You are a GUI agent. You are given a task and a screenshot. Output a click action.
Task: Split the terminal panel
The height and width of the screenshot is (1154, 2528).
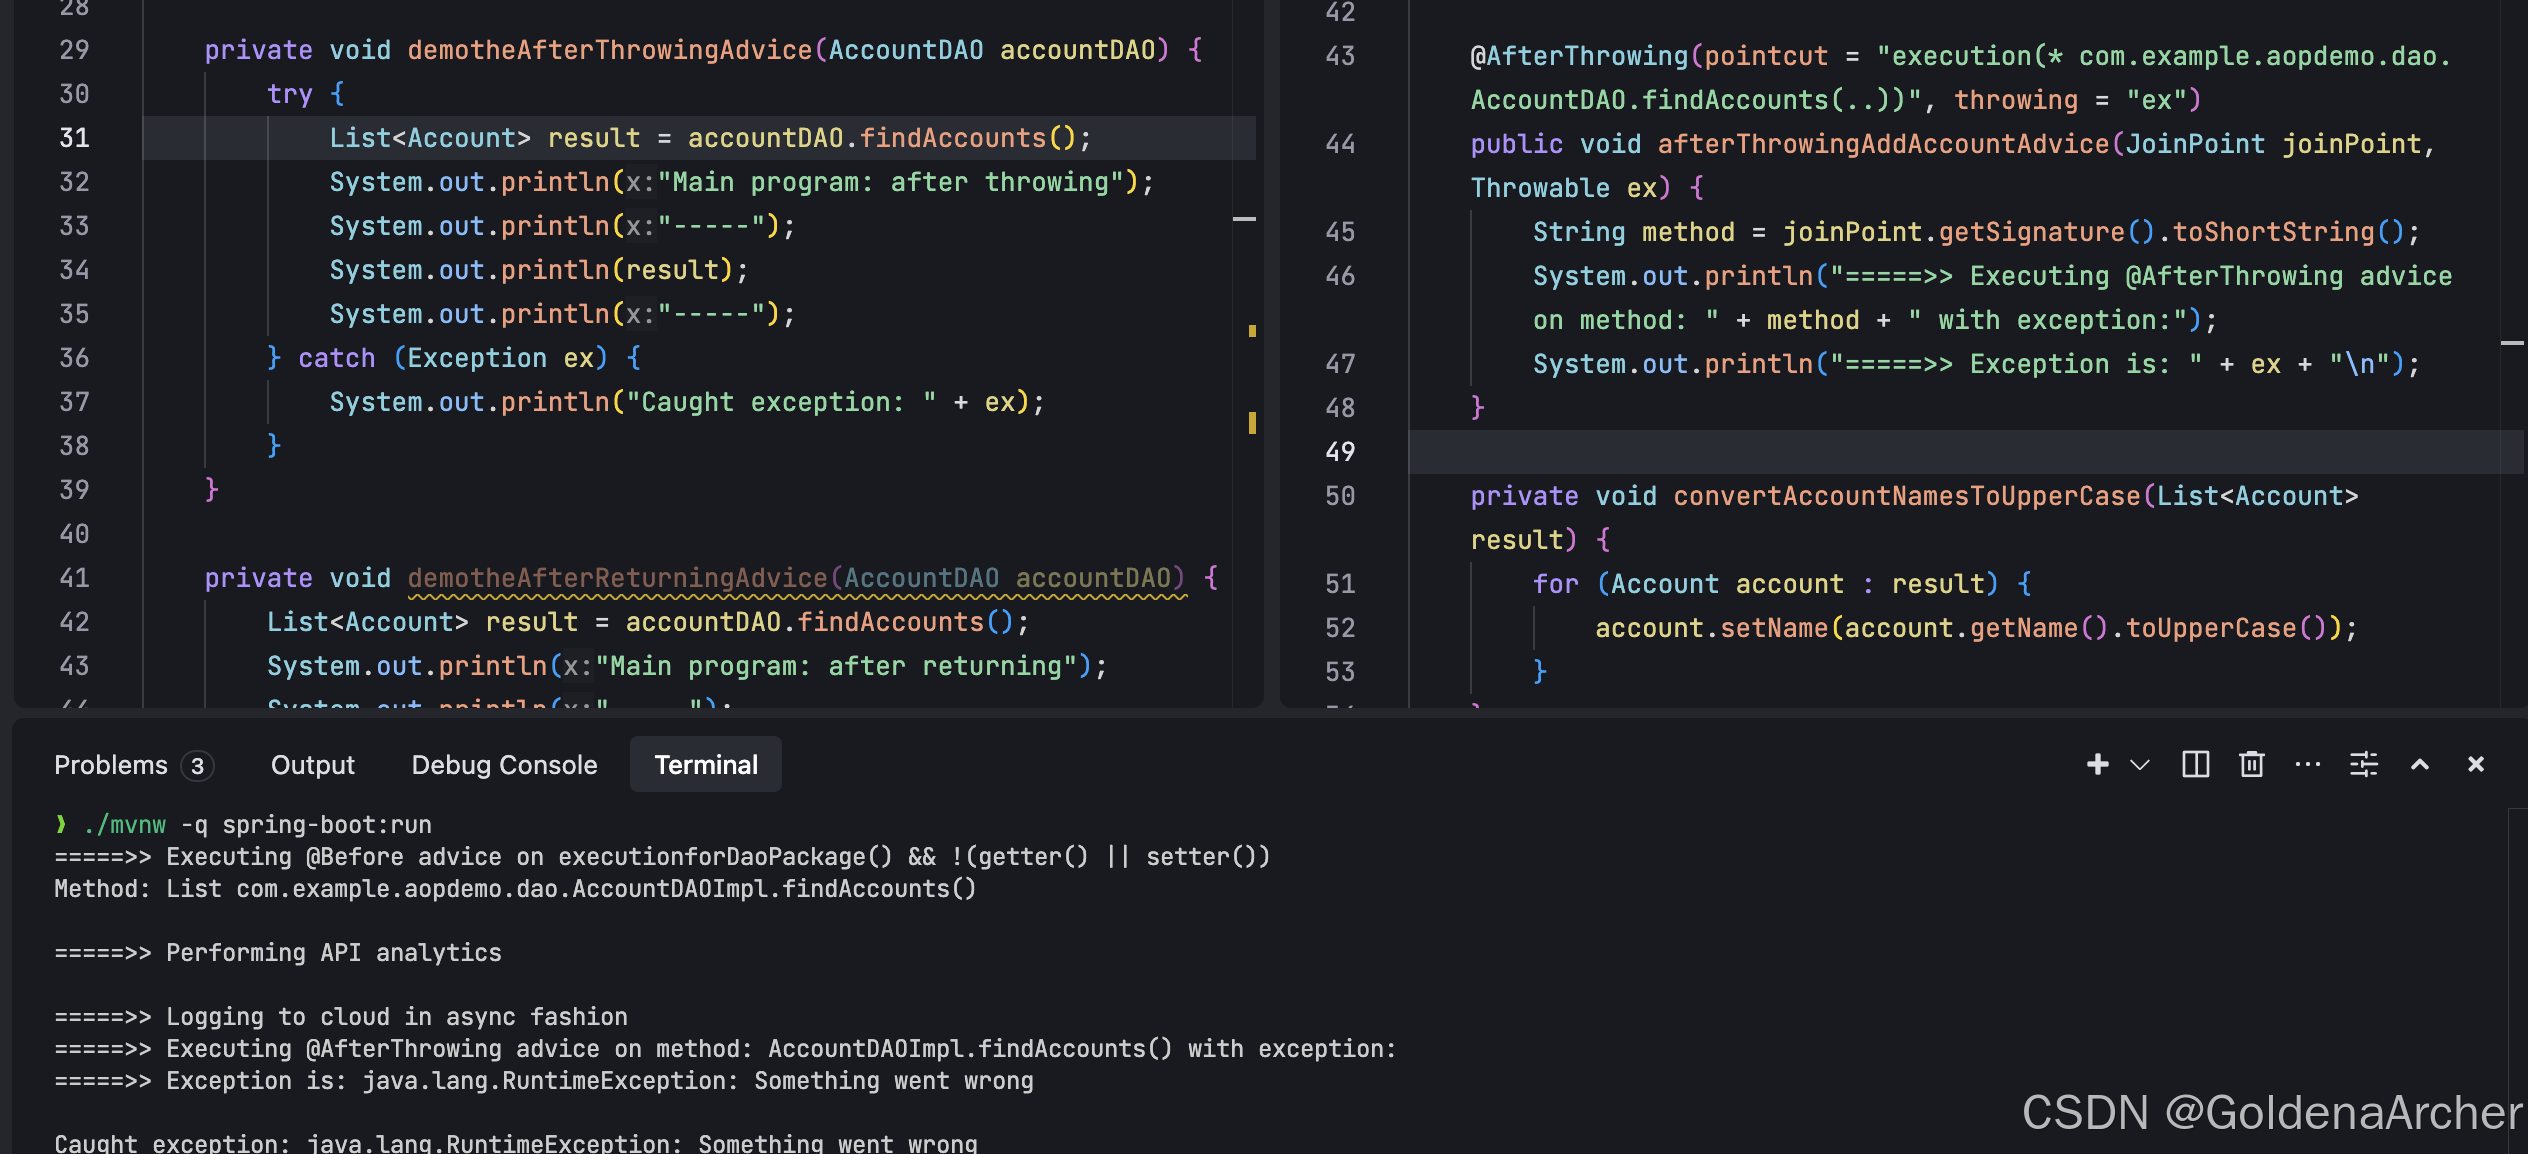(x=2195, y=765)
